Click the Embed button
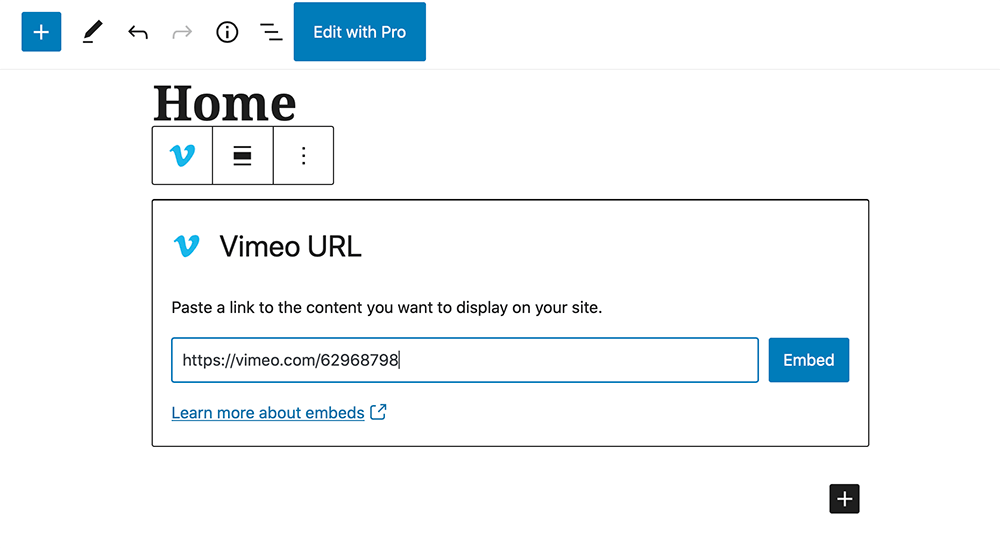This screenshot has height=548, width=1000. pos(809,360)
